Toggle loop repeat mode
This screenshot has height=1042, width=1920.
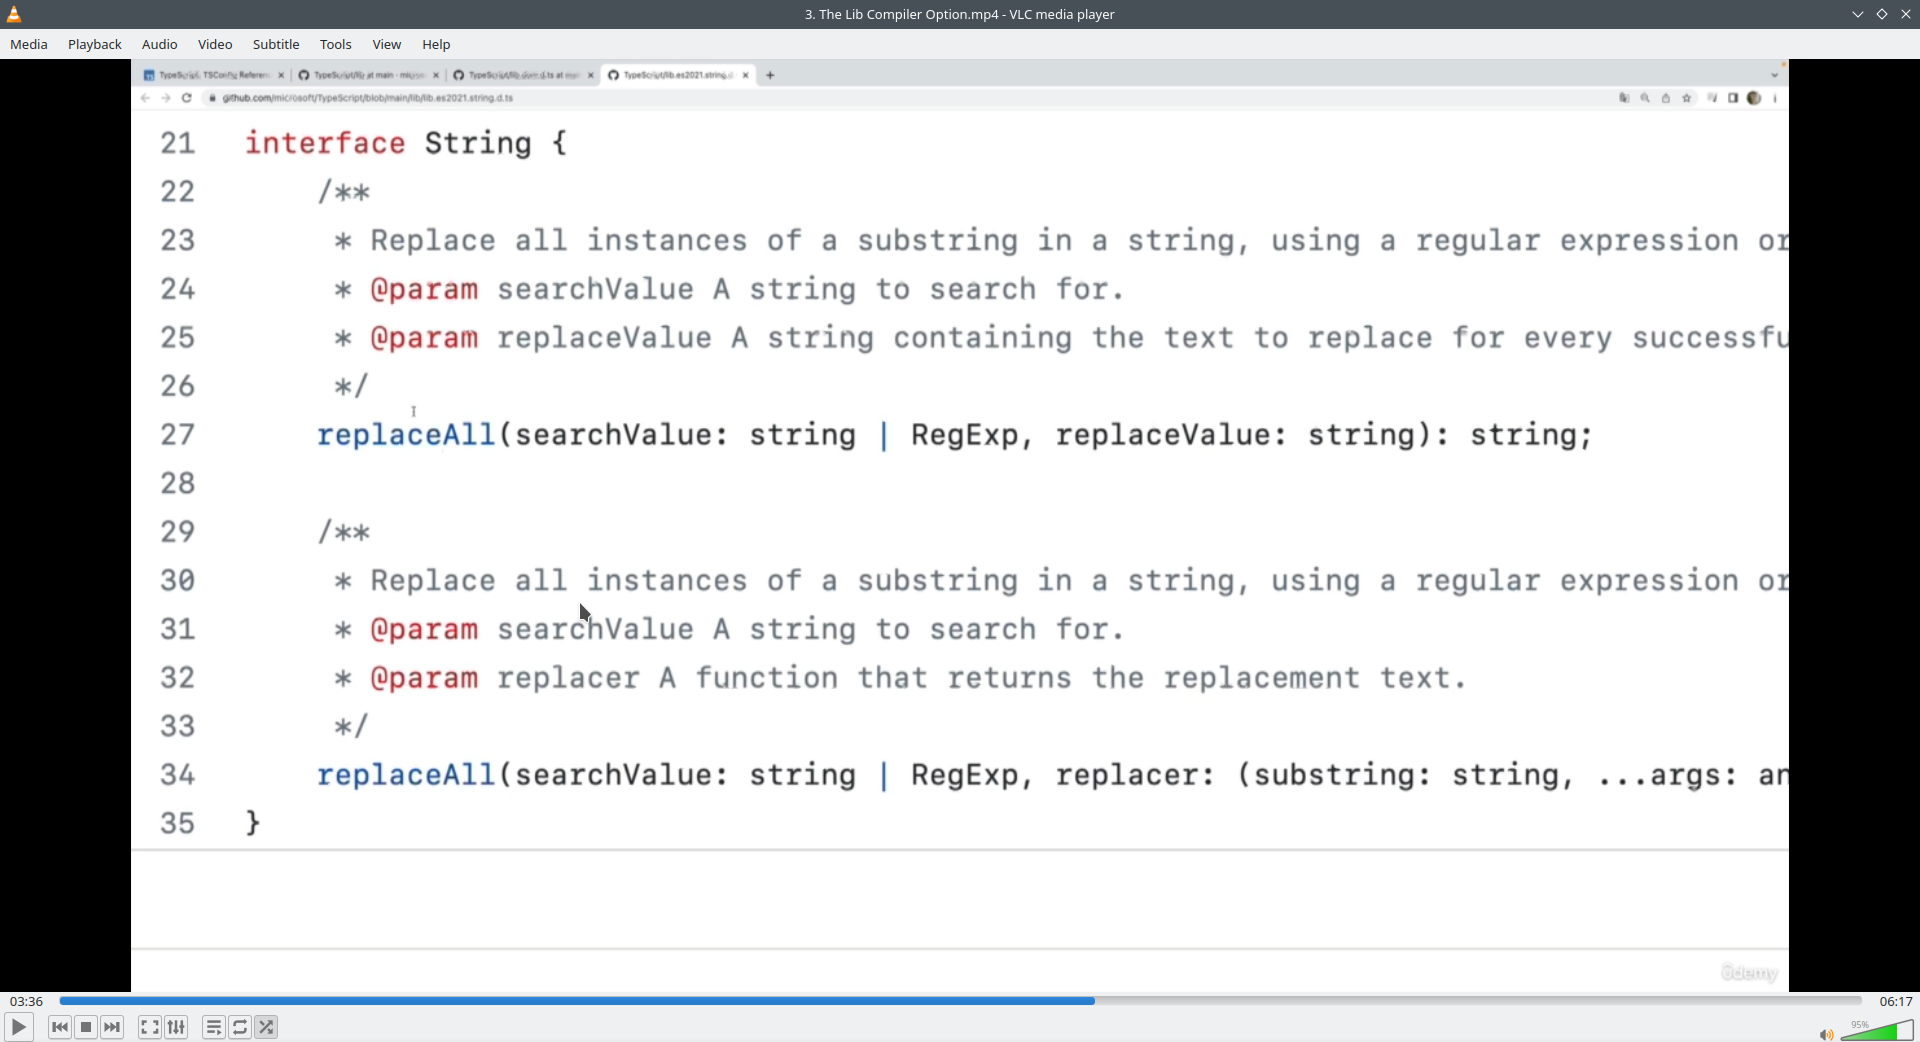[x=240, y=1027]
